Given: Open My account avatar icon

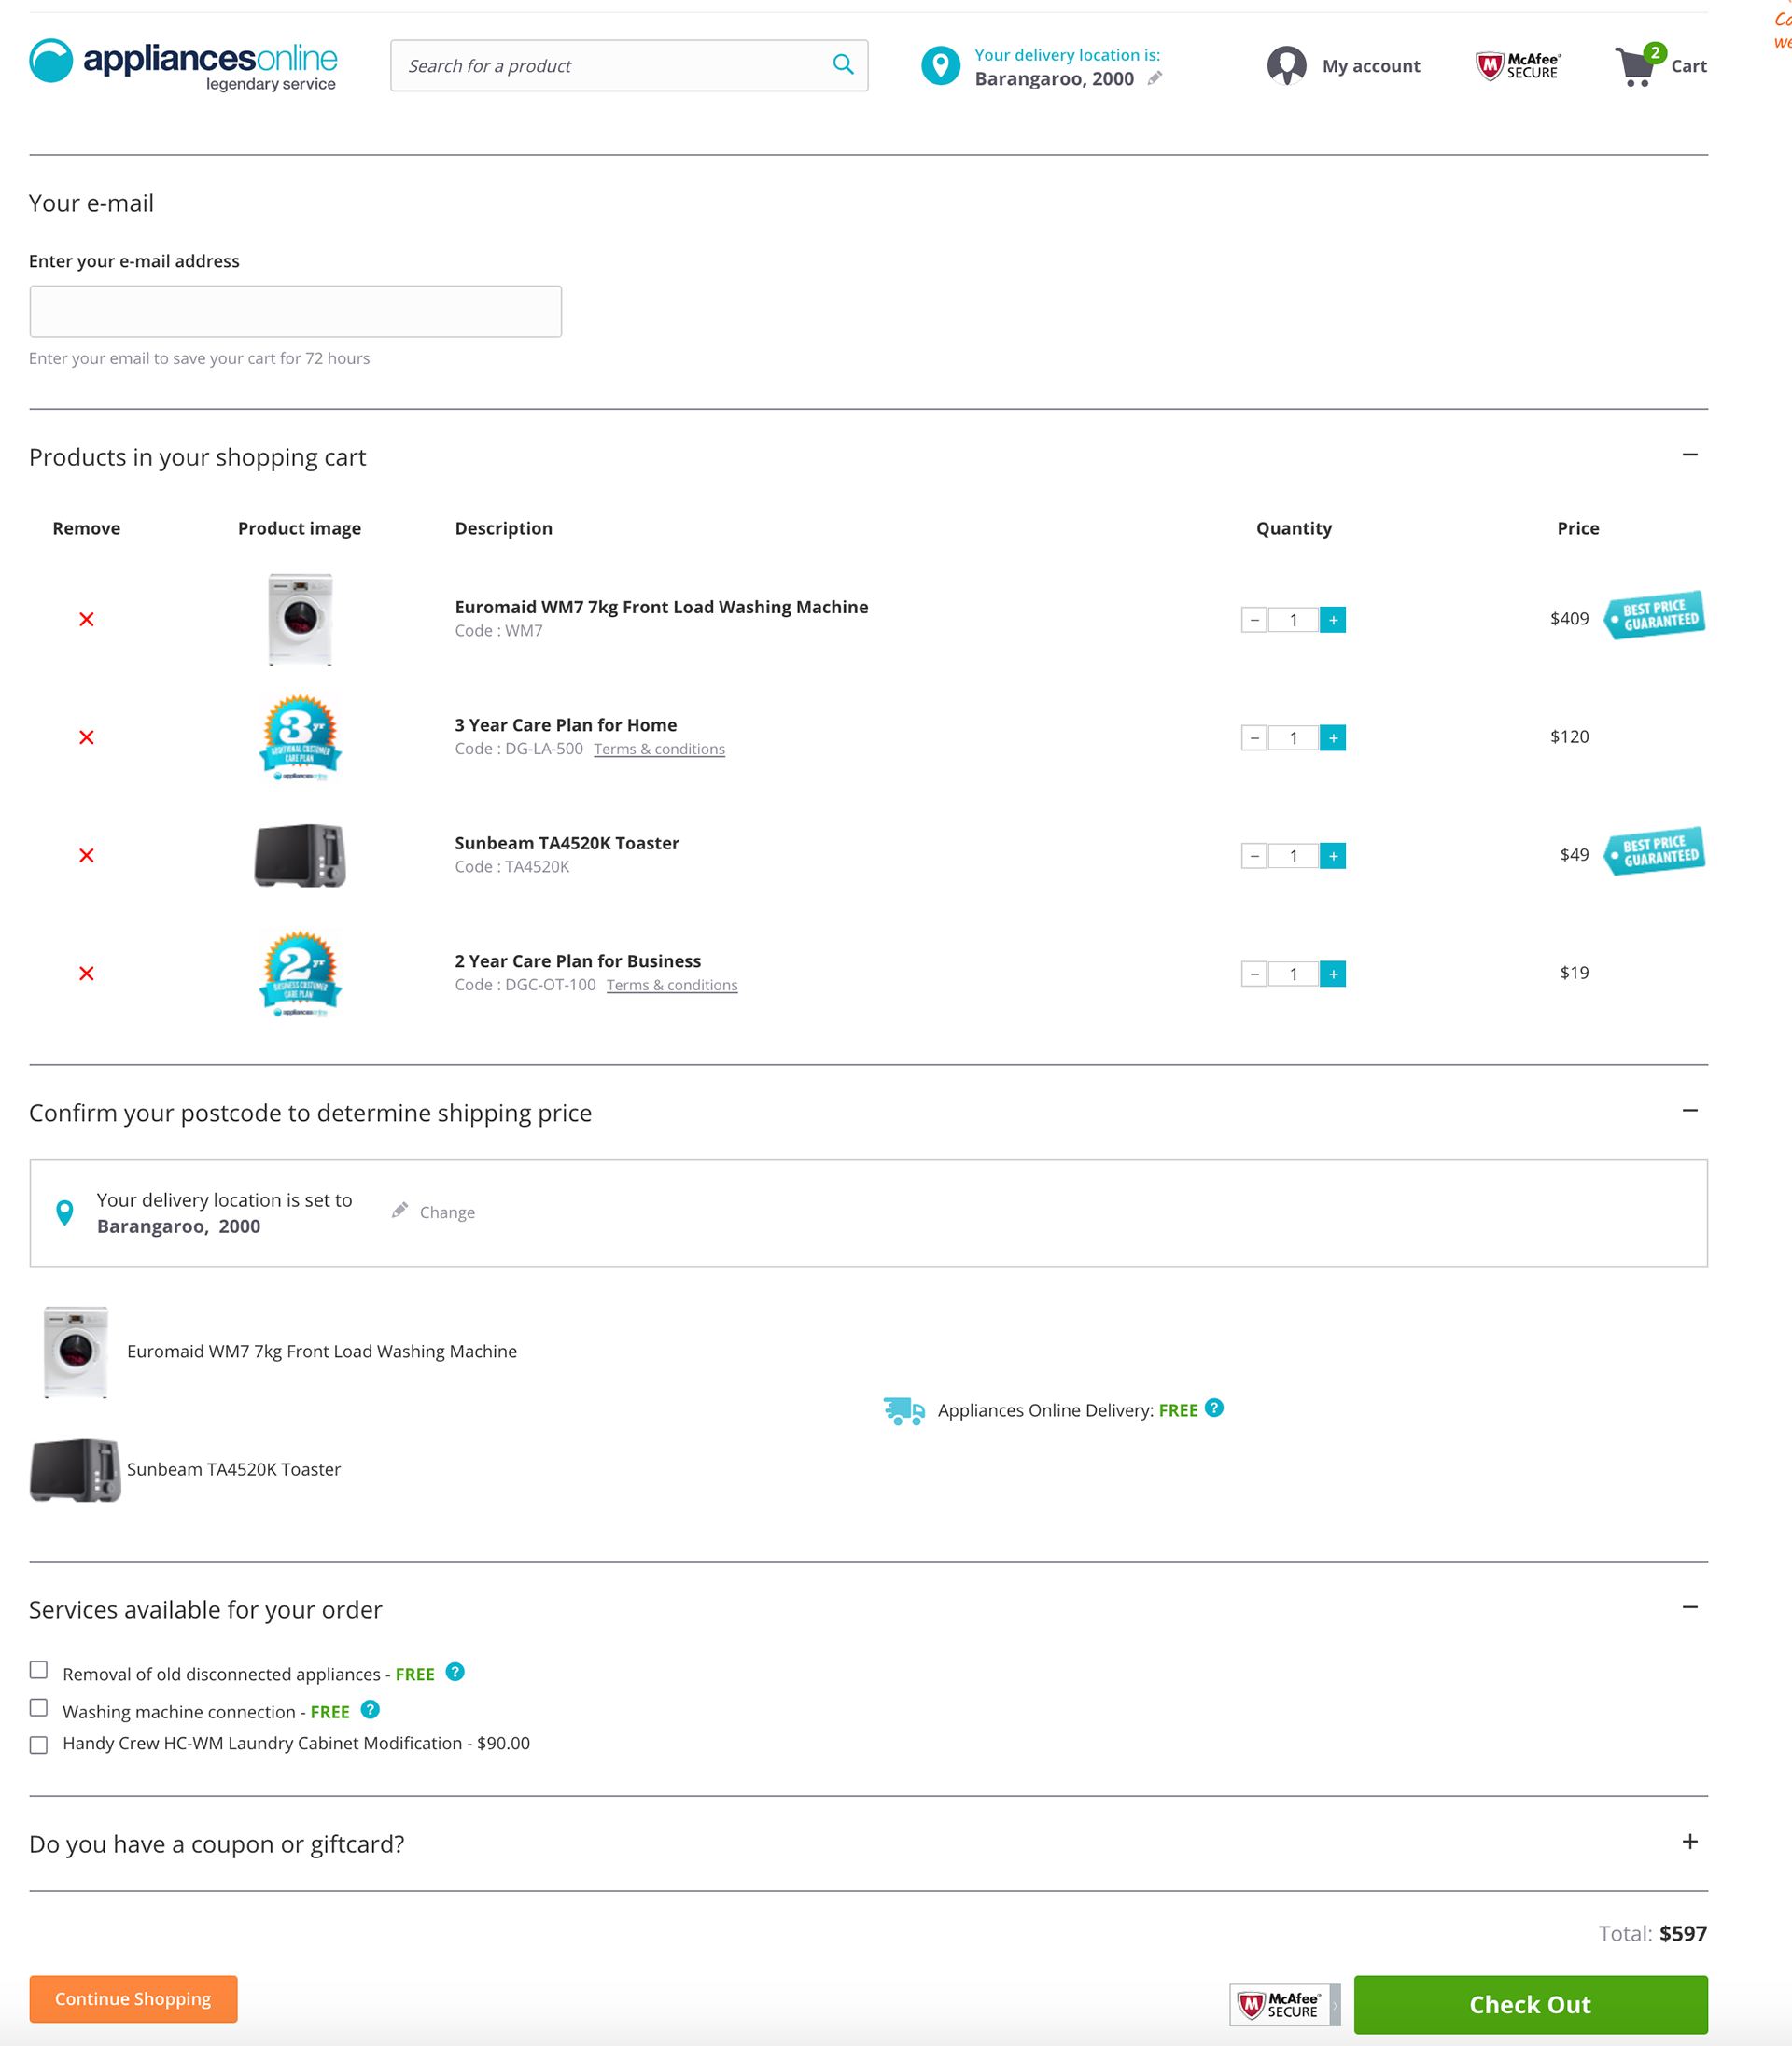Looking at the screenshot, I should tap(1286, 66).
